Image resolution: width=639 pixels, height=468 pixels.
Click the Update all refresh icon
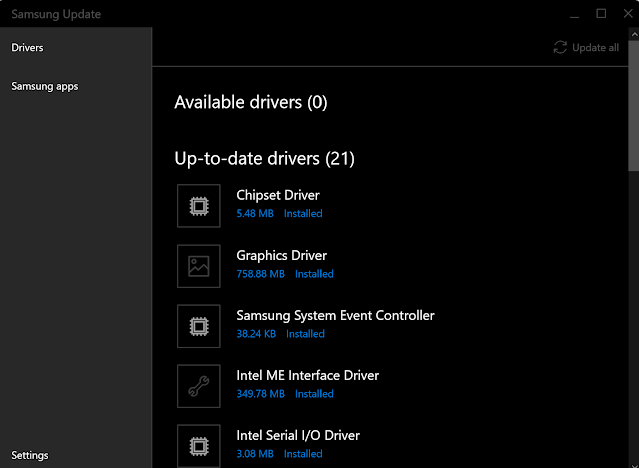click(x=560, y=48)
